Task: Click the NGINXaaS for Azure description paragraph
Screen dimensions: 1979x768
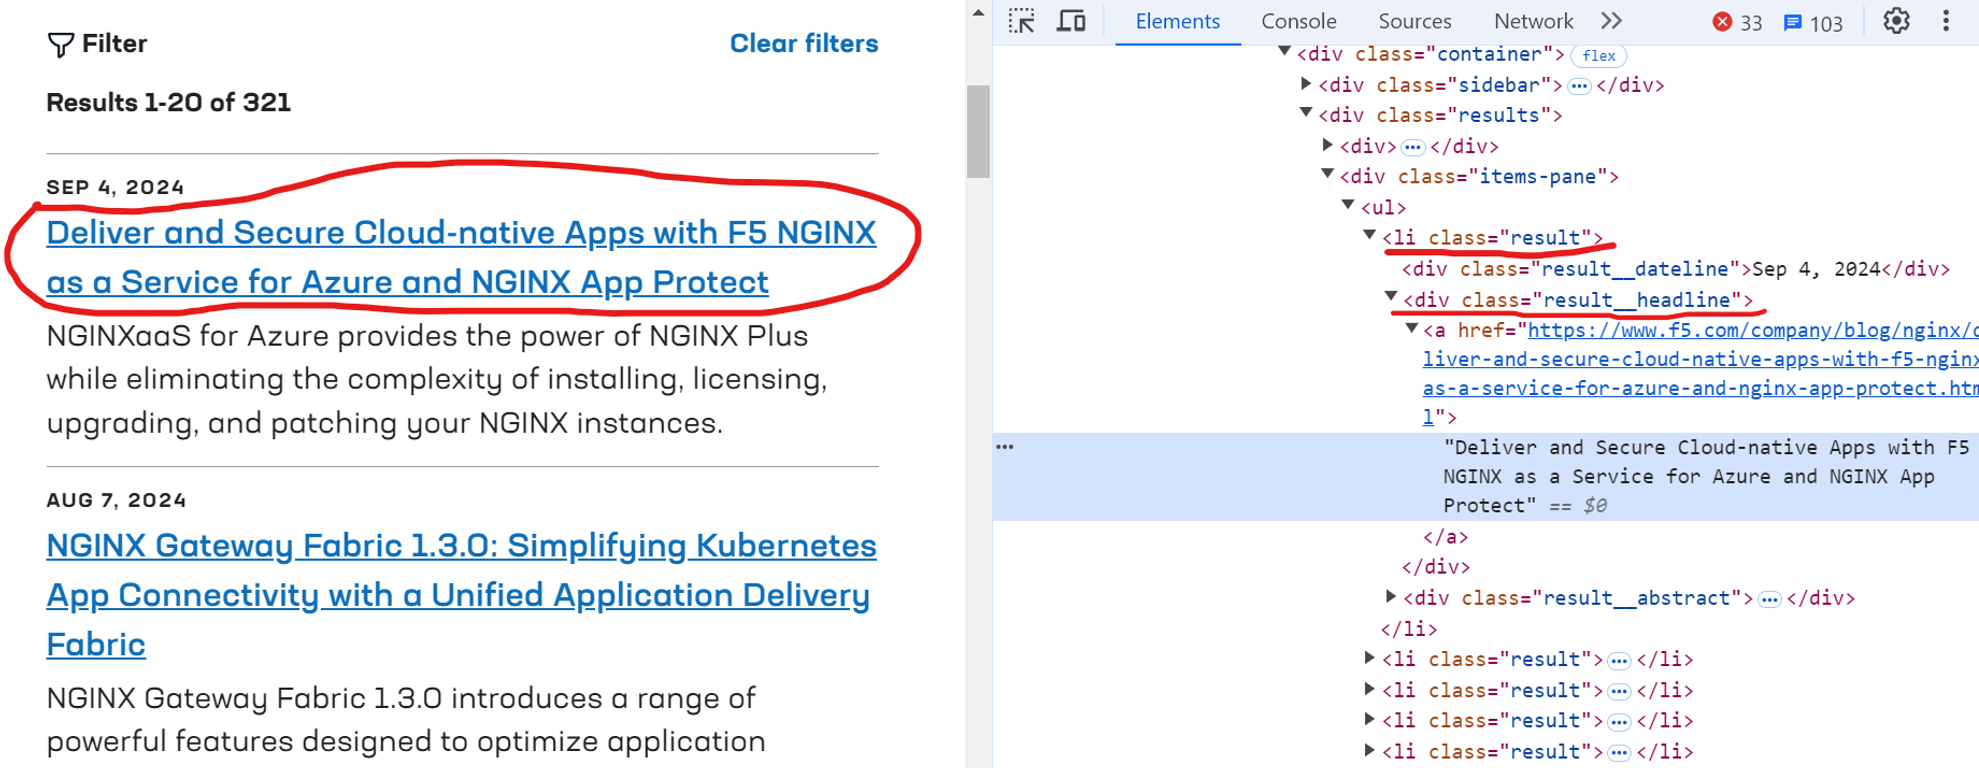Action: 437,380
